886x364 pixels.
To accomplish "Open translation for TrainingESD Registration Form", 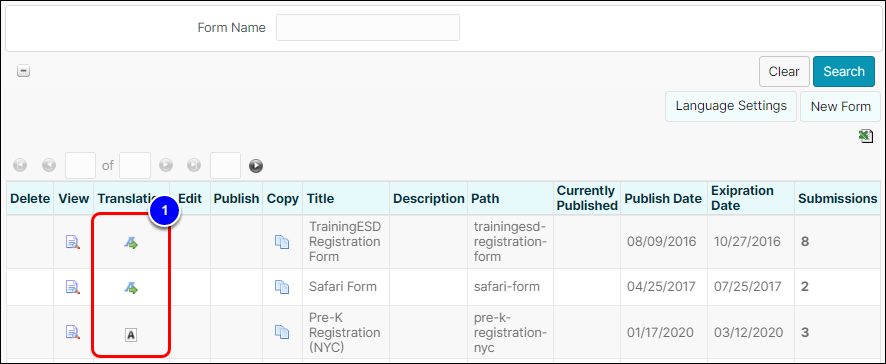I will [131, 243].
